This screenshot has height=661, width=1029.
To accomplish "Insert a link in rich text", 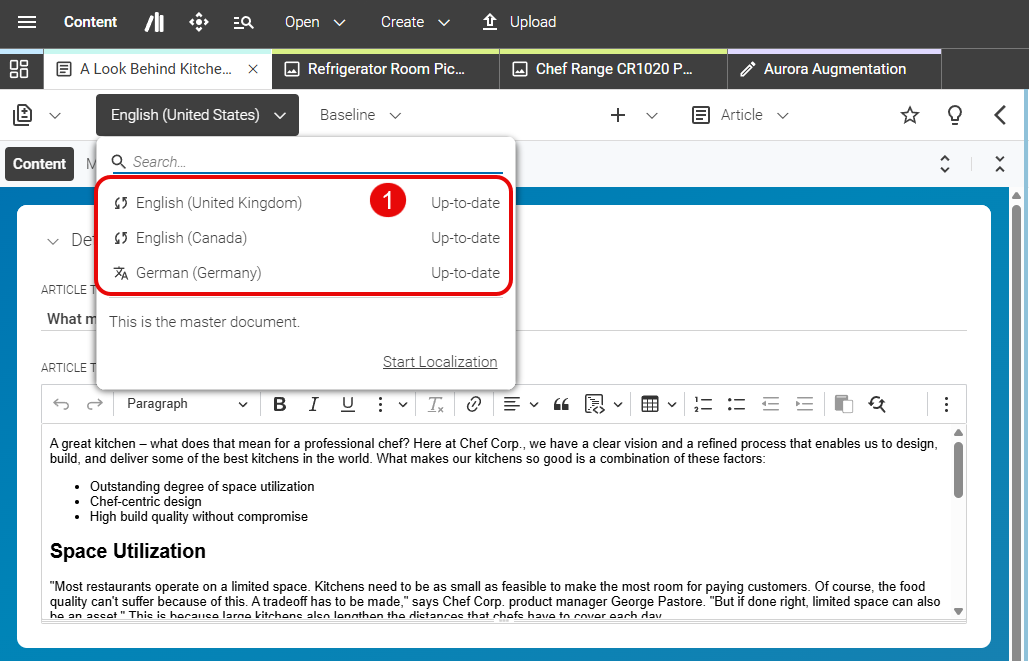I will pyautogui.click(x=474, y=404).
